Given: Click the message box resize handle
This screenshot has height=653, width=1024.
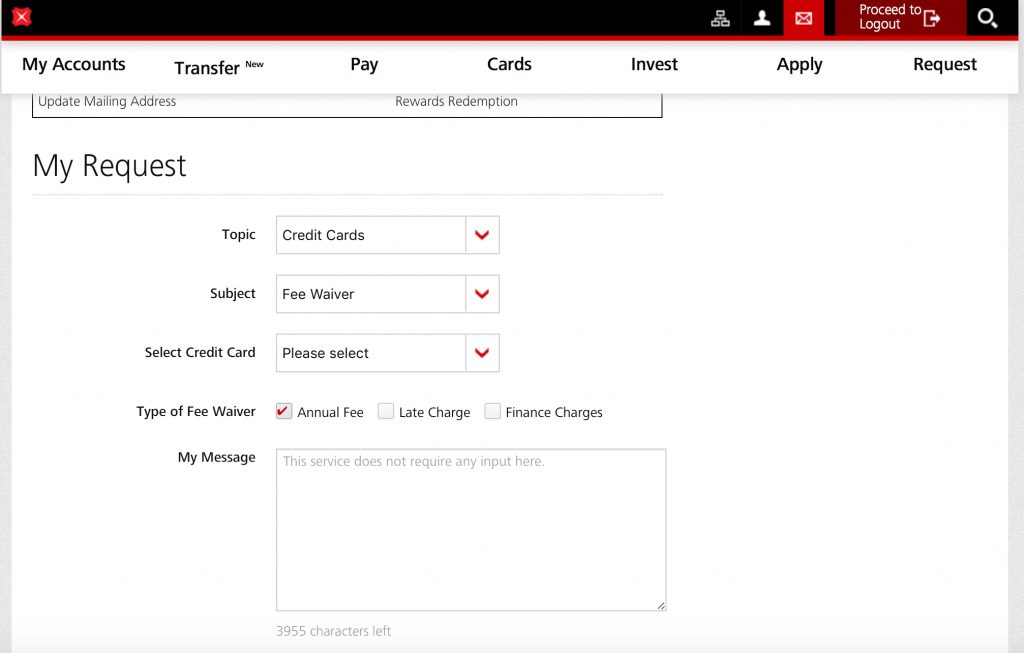Looking at the screenshot, I should [x=661, y=605].
